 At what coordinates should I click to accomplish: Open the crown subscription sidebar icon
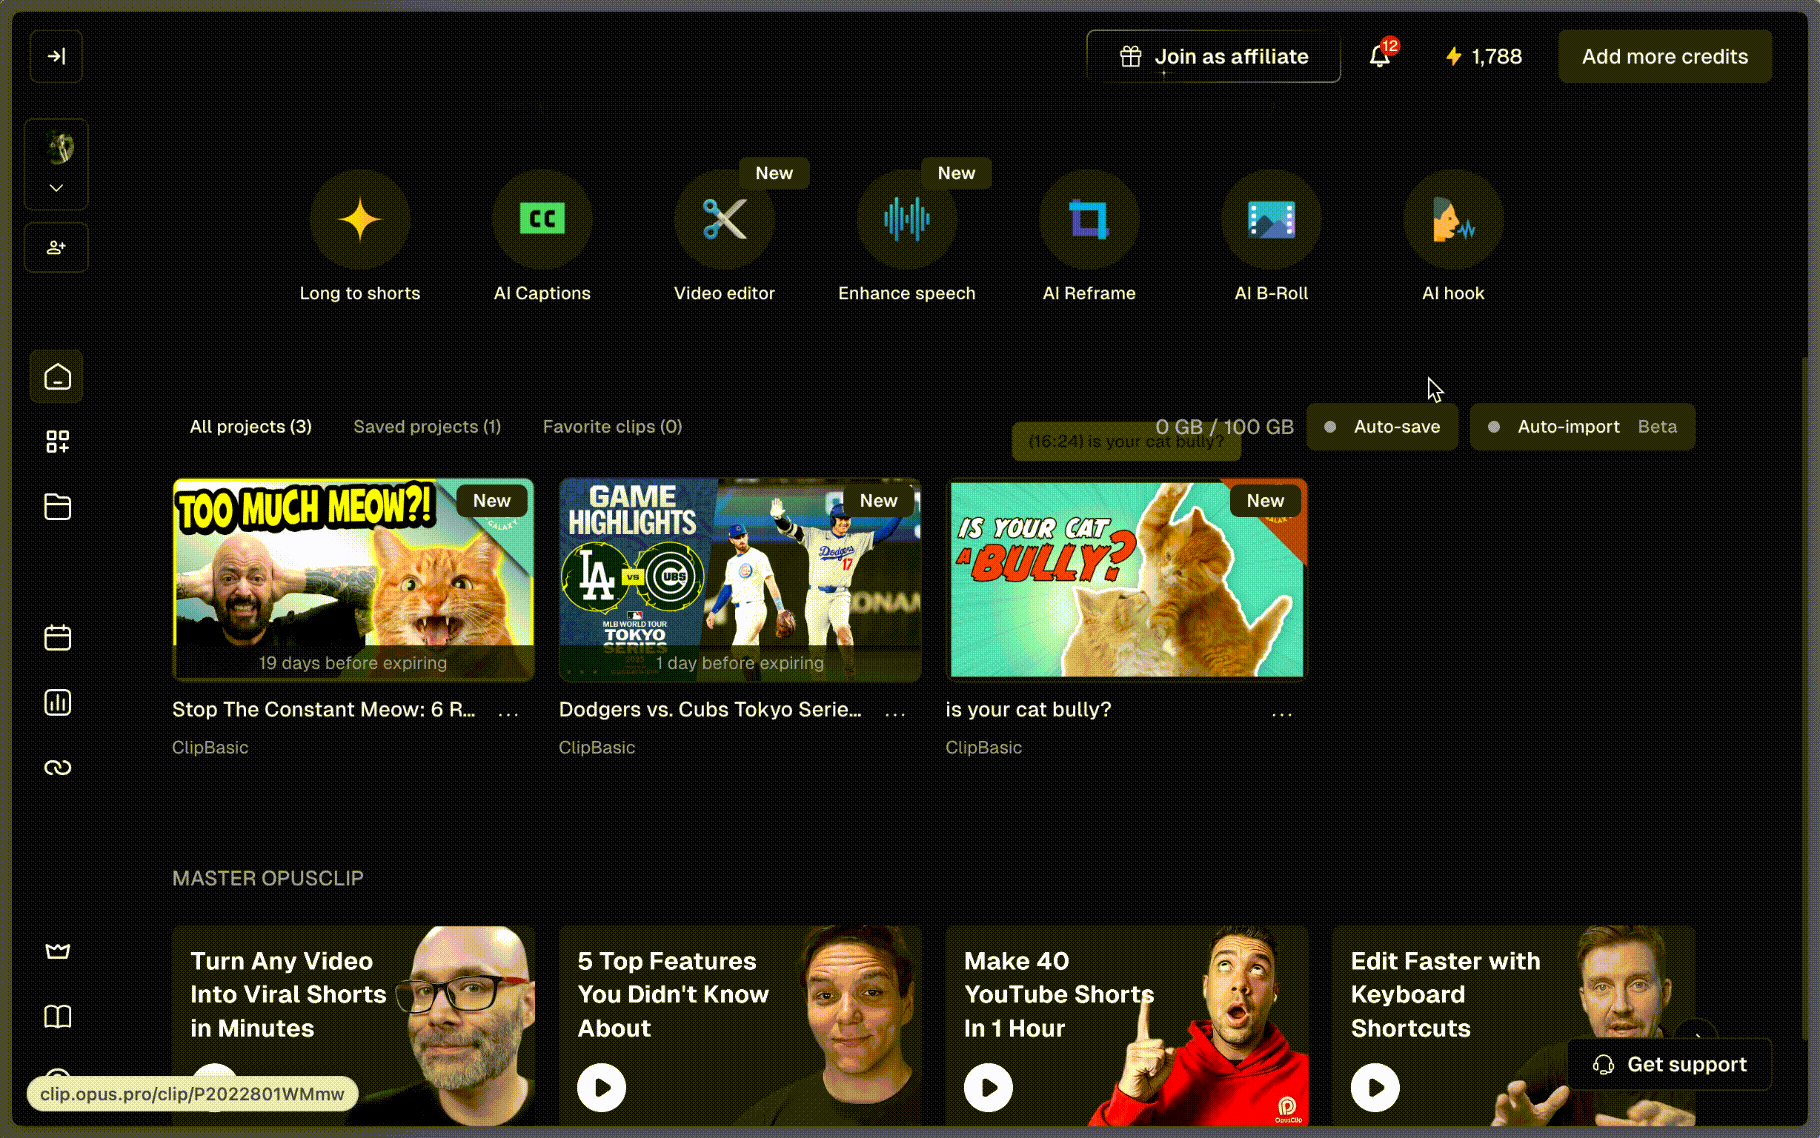click(x=57, y=951)
